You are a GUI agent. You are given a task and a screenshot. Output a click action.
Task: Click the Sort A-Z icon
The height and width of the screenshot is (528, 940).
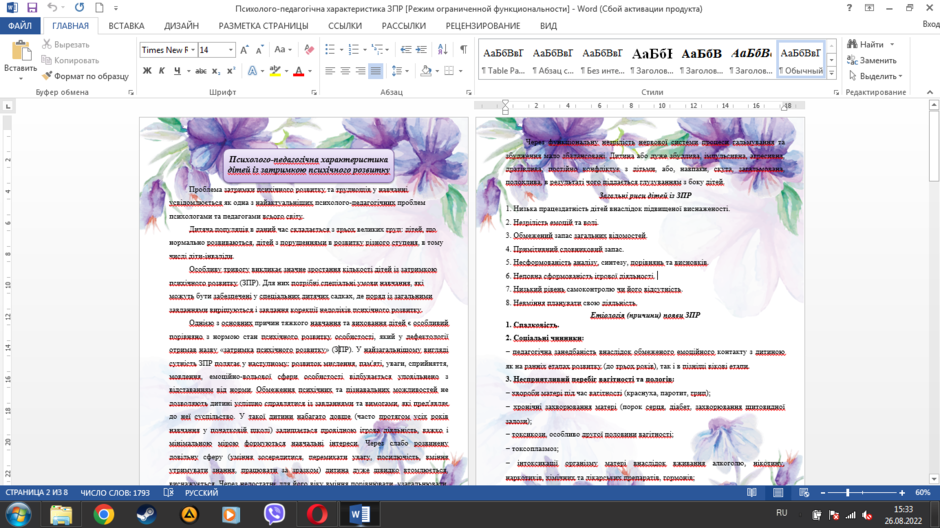pos(442,50)
